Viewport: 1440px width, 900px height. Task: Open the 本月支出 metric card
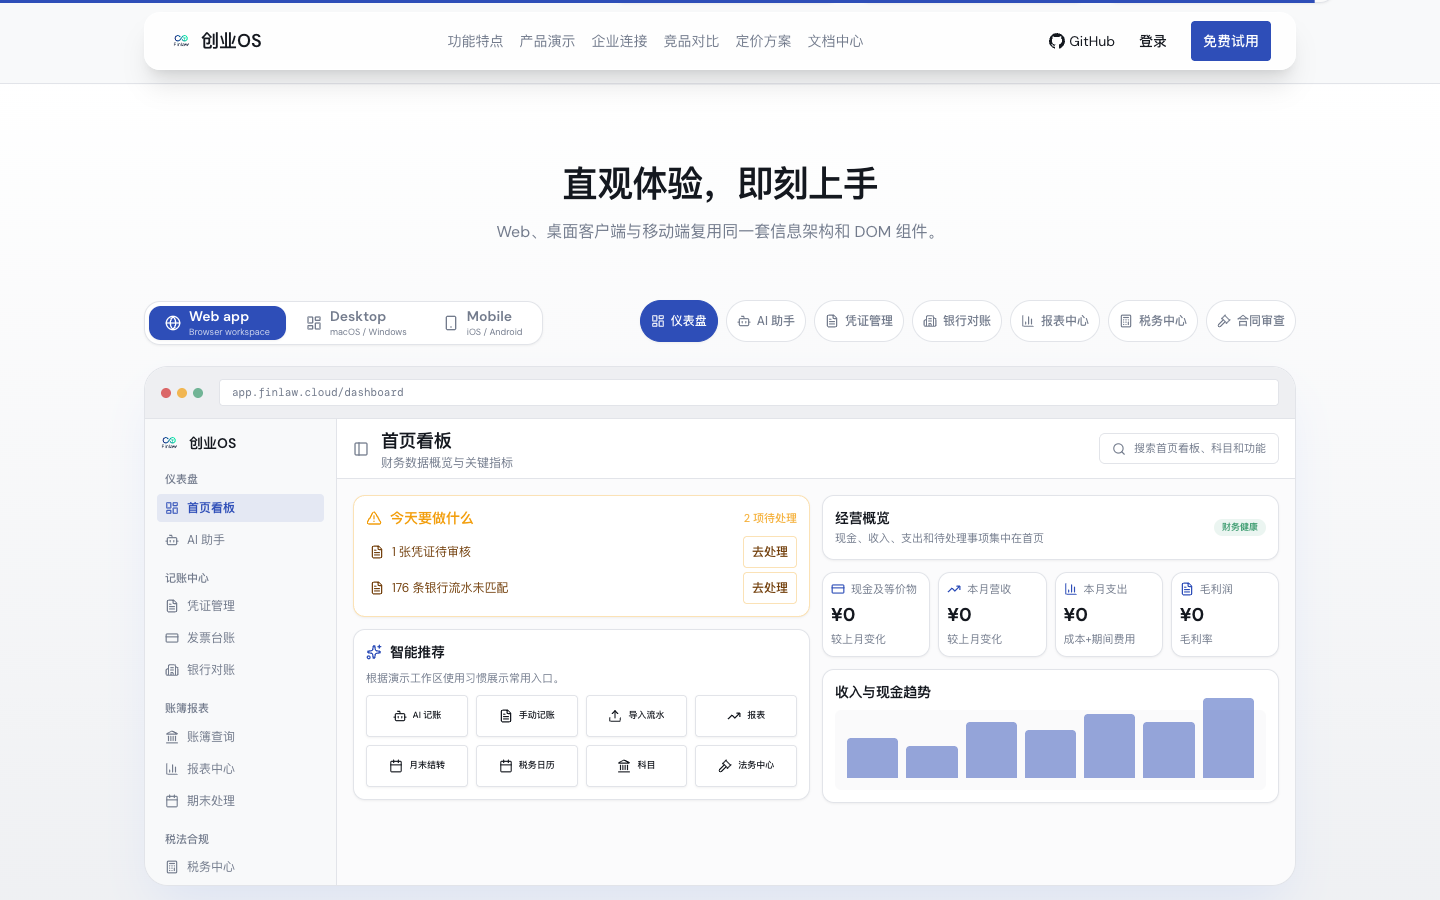pos(1108,614)
